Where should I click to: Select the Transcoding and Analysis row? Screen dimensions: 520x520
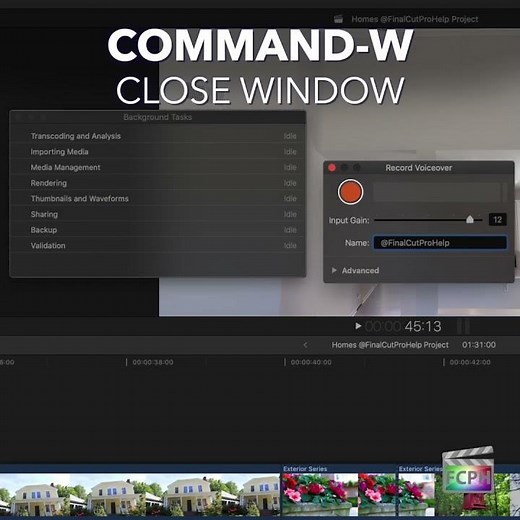(158, 136)
